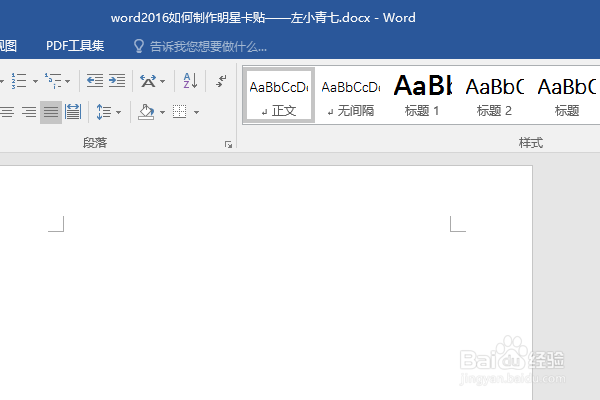600x400 pixels.
Task: Expand borders dropdown arrow
Action: pos(196,112)
